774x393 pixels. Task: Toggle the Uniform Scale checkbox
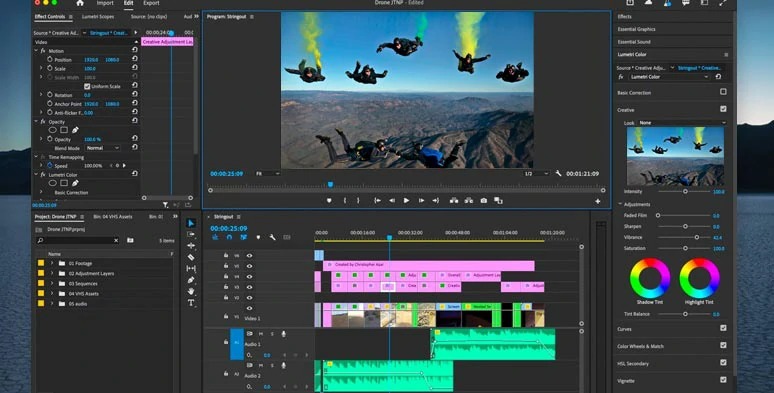pos(87,86)
